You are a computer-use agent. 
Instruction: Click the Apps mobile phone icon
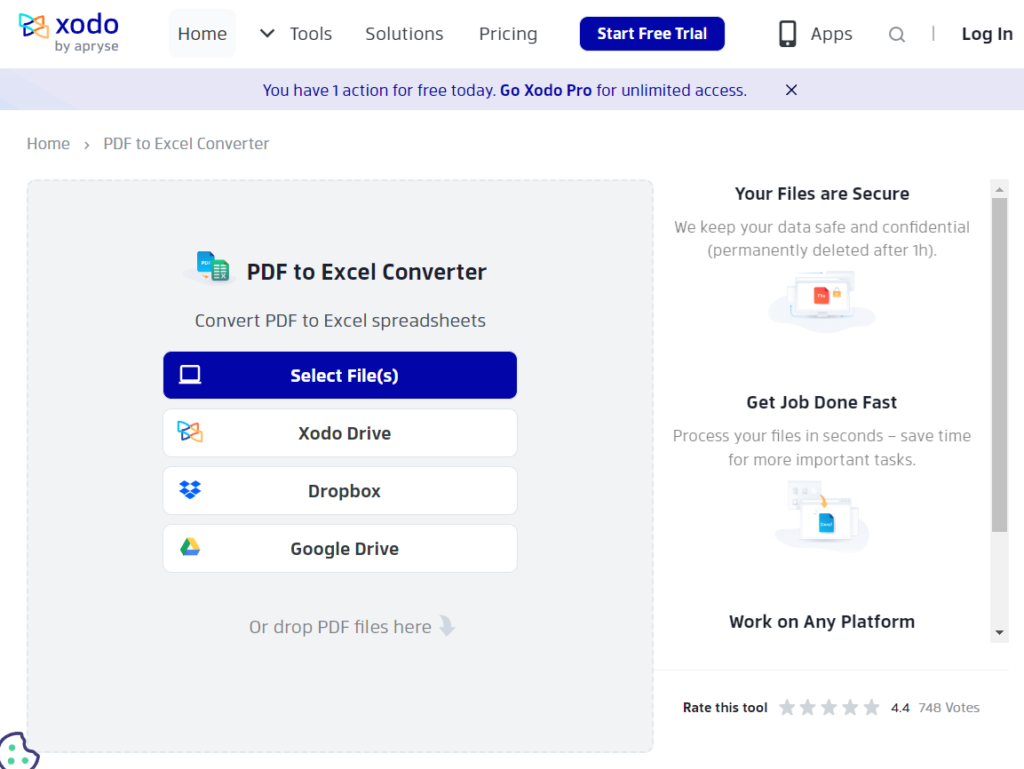[x=789, y=33]
